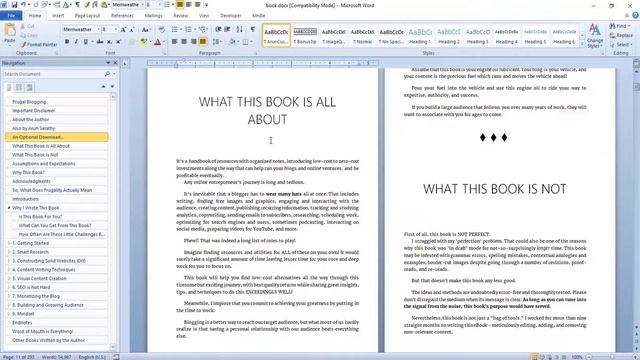Click the Sort icon in Paragraph group
This screenshot has height=360, width=640.
coord(240,29)
